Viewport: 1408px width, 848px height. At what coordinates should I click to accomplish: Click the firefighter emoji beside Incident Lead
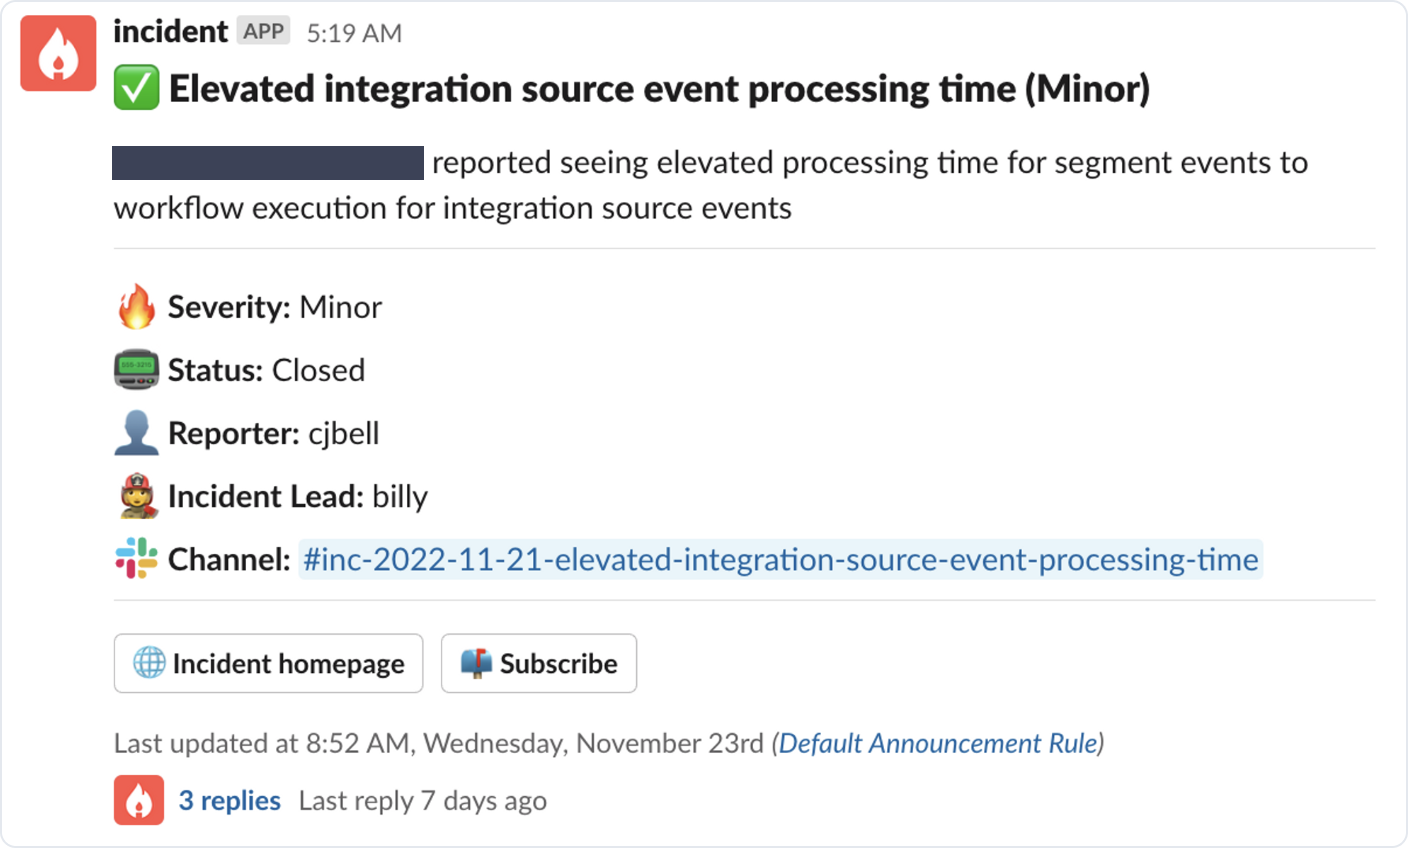pos(137,496)
